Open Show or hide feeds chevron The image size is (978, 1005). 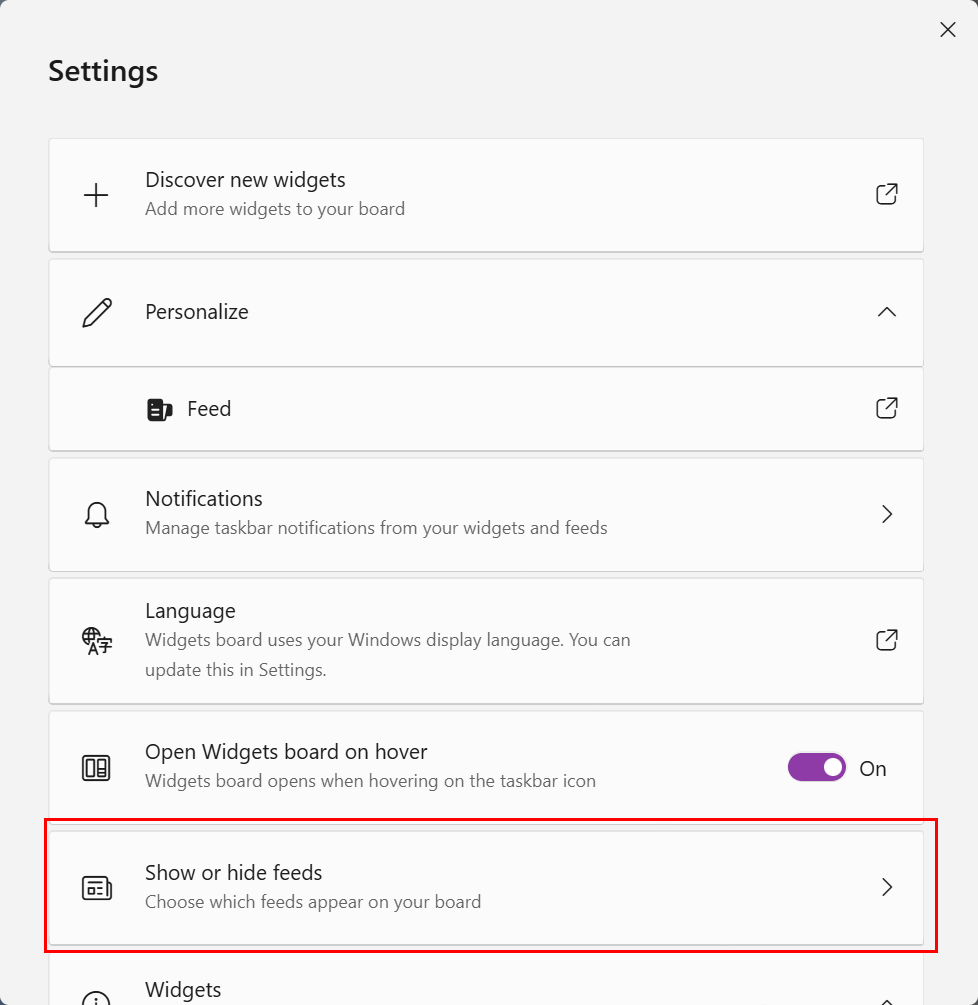(887, 887)
